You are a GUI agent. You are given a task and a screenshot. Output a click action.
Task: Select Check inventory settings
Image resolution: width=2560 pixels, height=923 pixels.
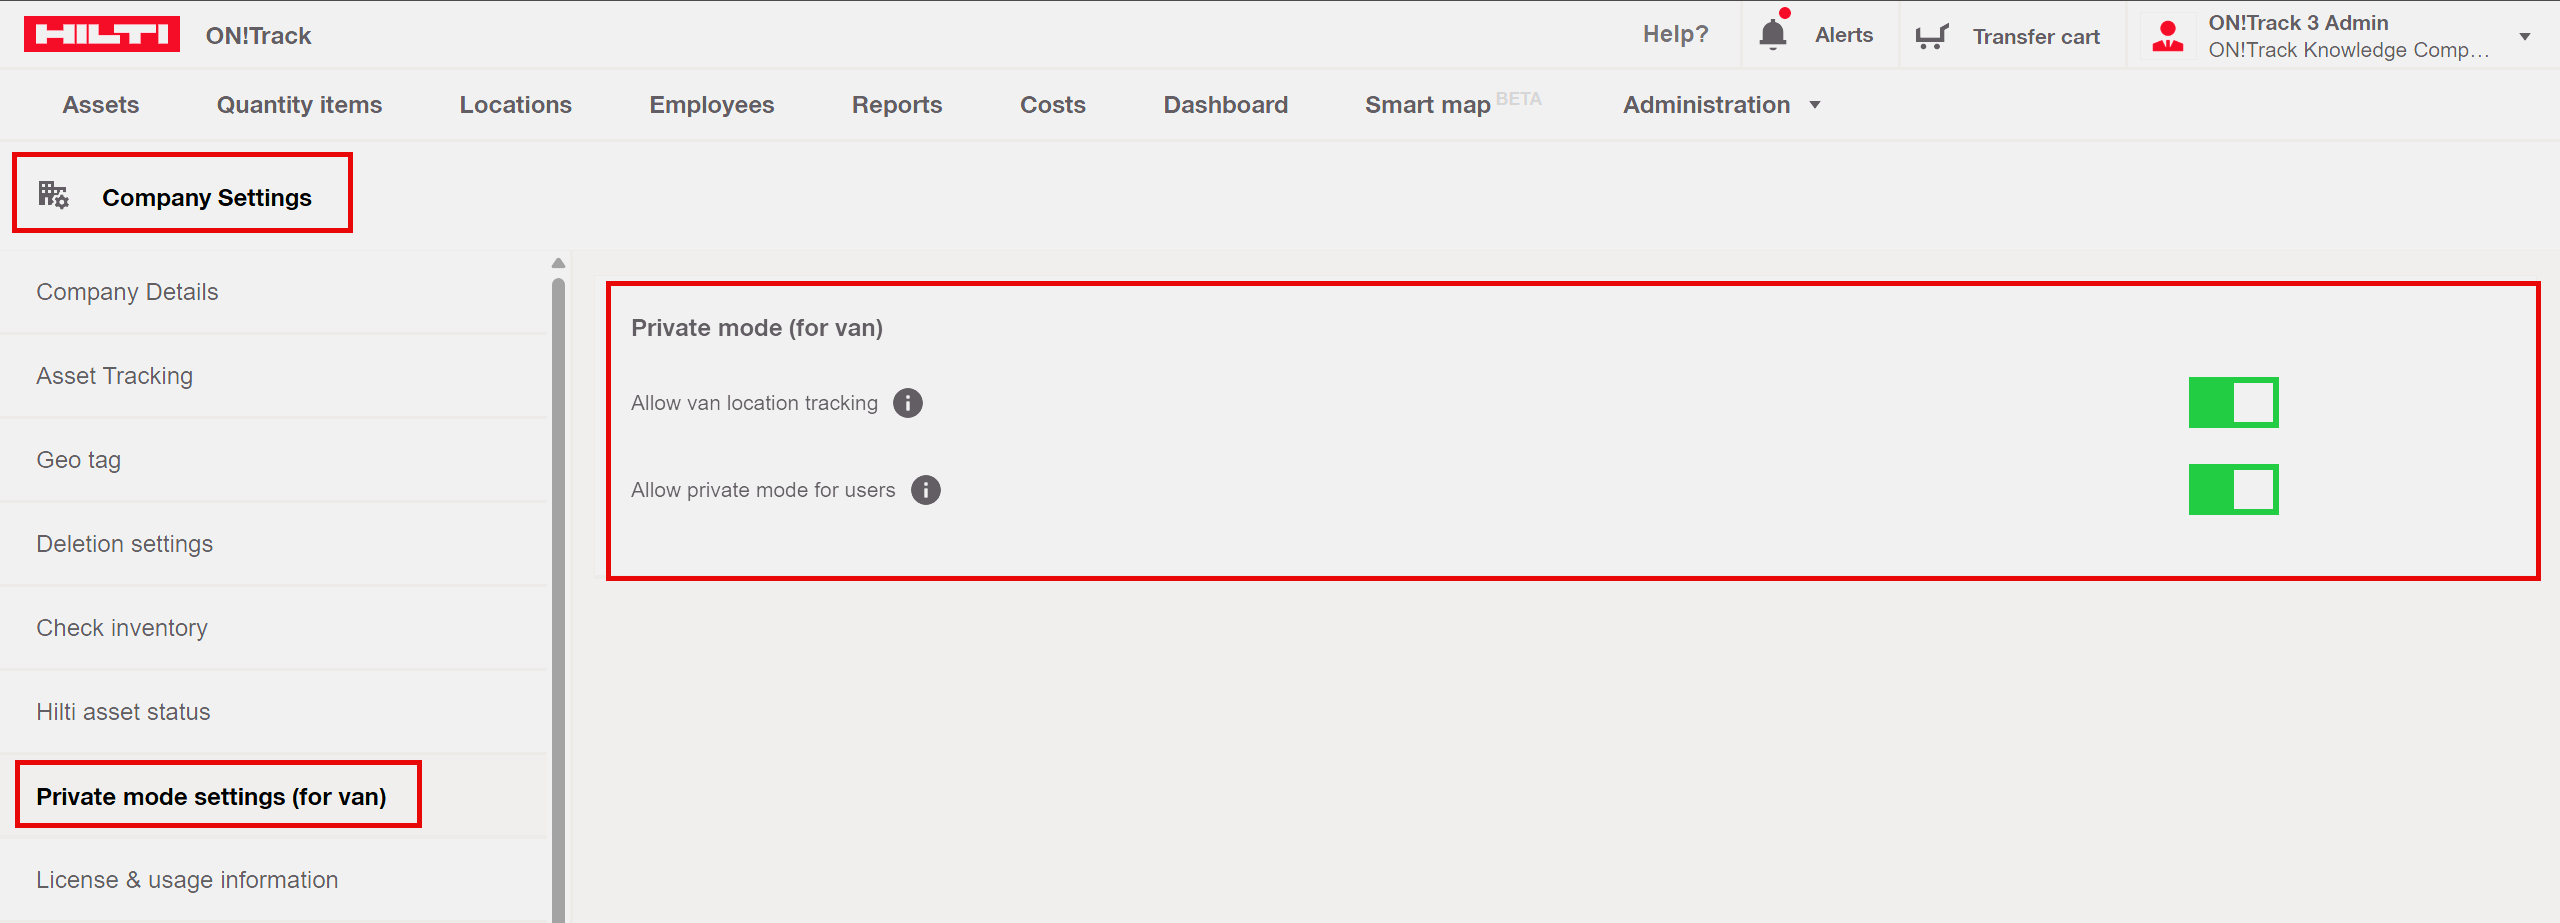[x=122, y=628]
